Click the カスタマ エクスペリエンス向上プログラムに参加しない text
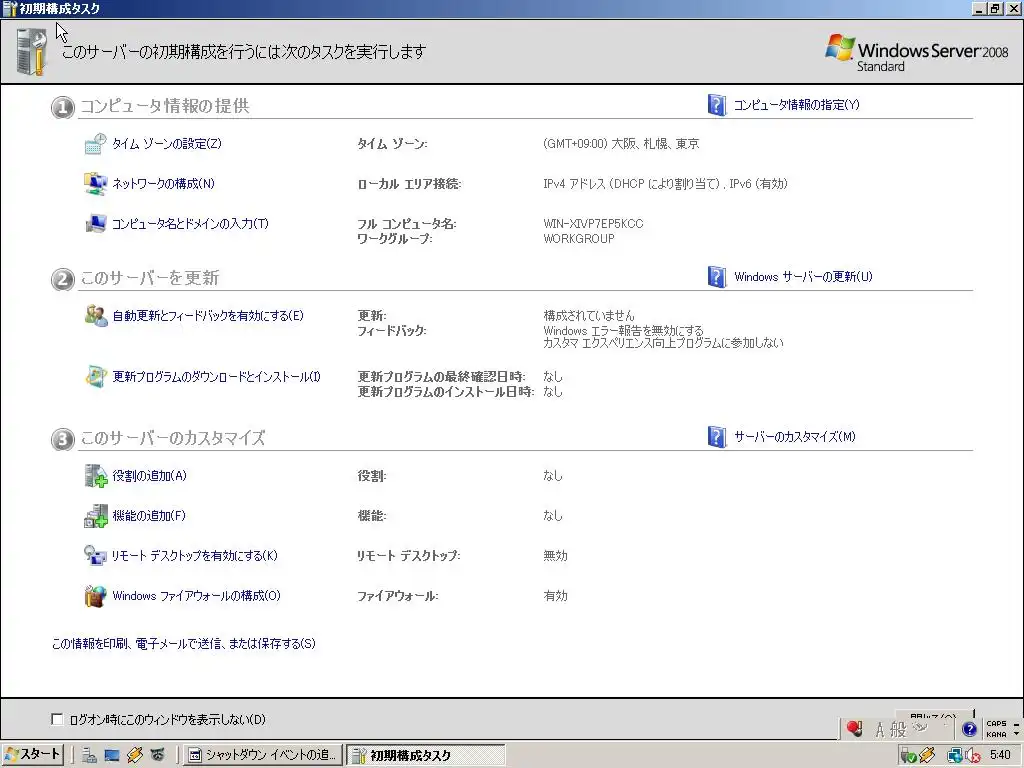 point(663,343)
